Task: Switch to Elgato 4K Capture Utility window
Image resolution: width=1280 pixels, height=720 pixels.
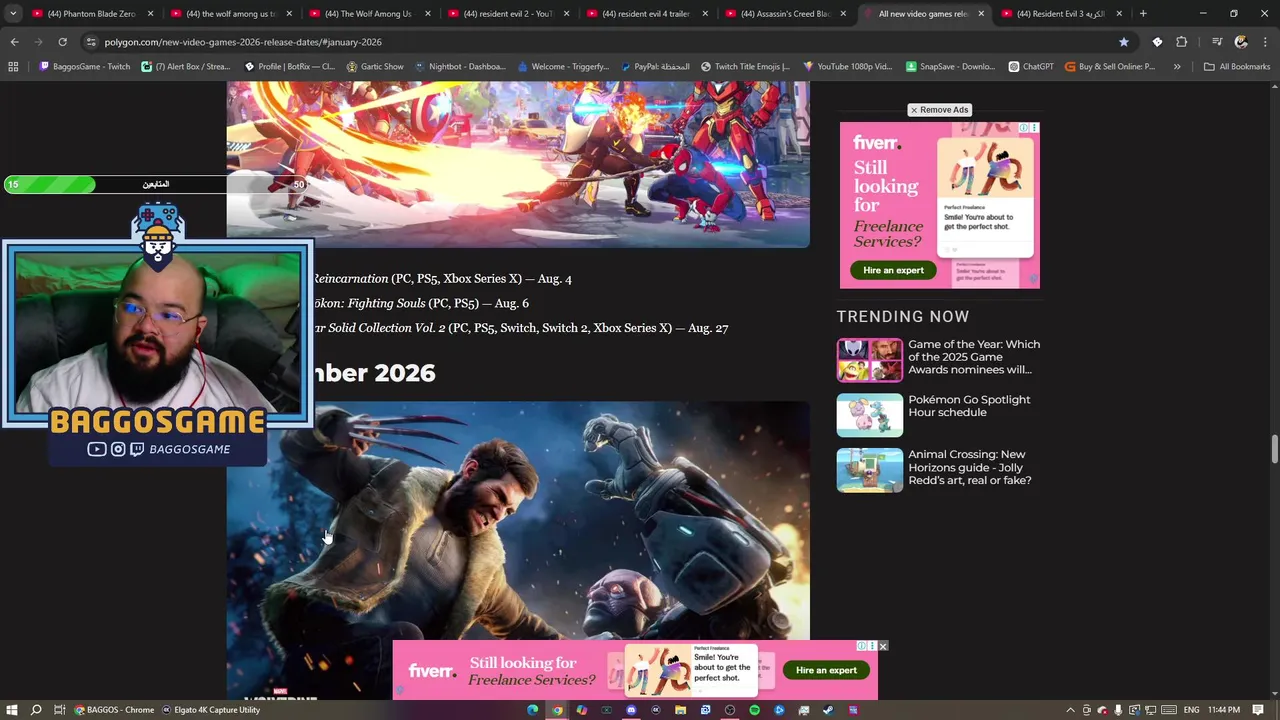Action: [x=211, y=710]
